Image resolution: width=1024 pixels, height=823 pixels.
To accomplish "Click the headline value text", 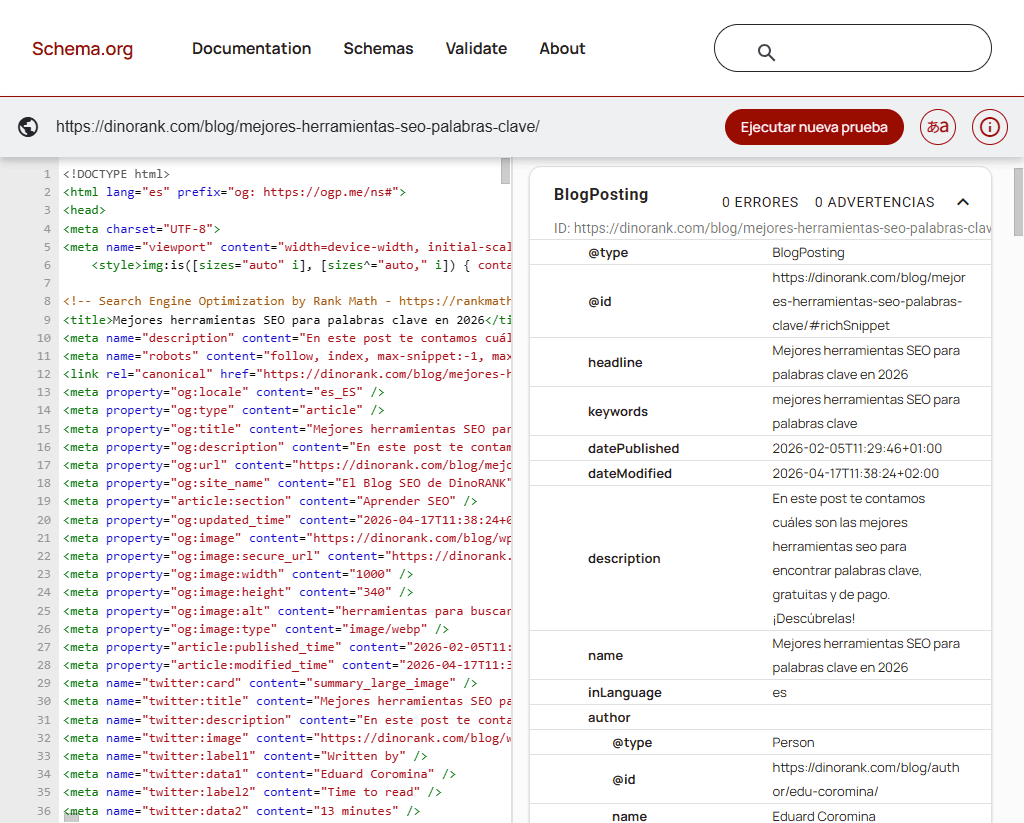I will pyautogui.click(x=866, y=363).
